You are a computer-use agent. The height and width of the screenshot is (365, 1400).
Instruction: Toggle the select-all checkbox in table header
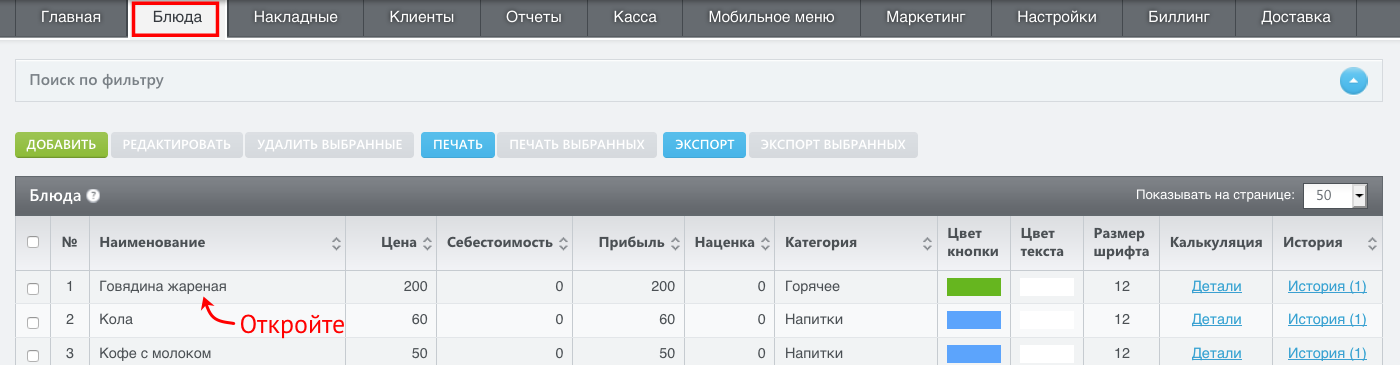pos(33,242)
